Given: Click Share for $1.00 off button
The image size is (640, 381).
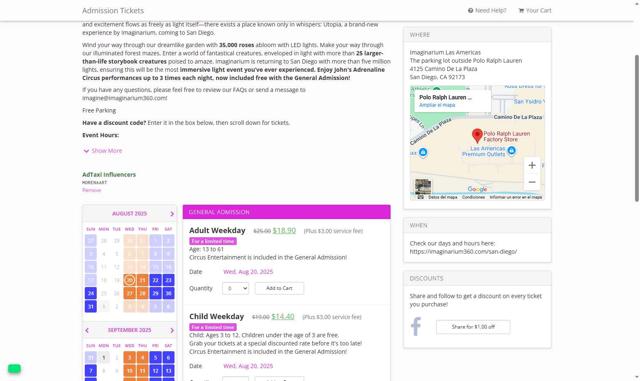Looking at the screenshot, I should [x=473, y=327].
